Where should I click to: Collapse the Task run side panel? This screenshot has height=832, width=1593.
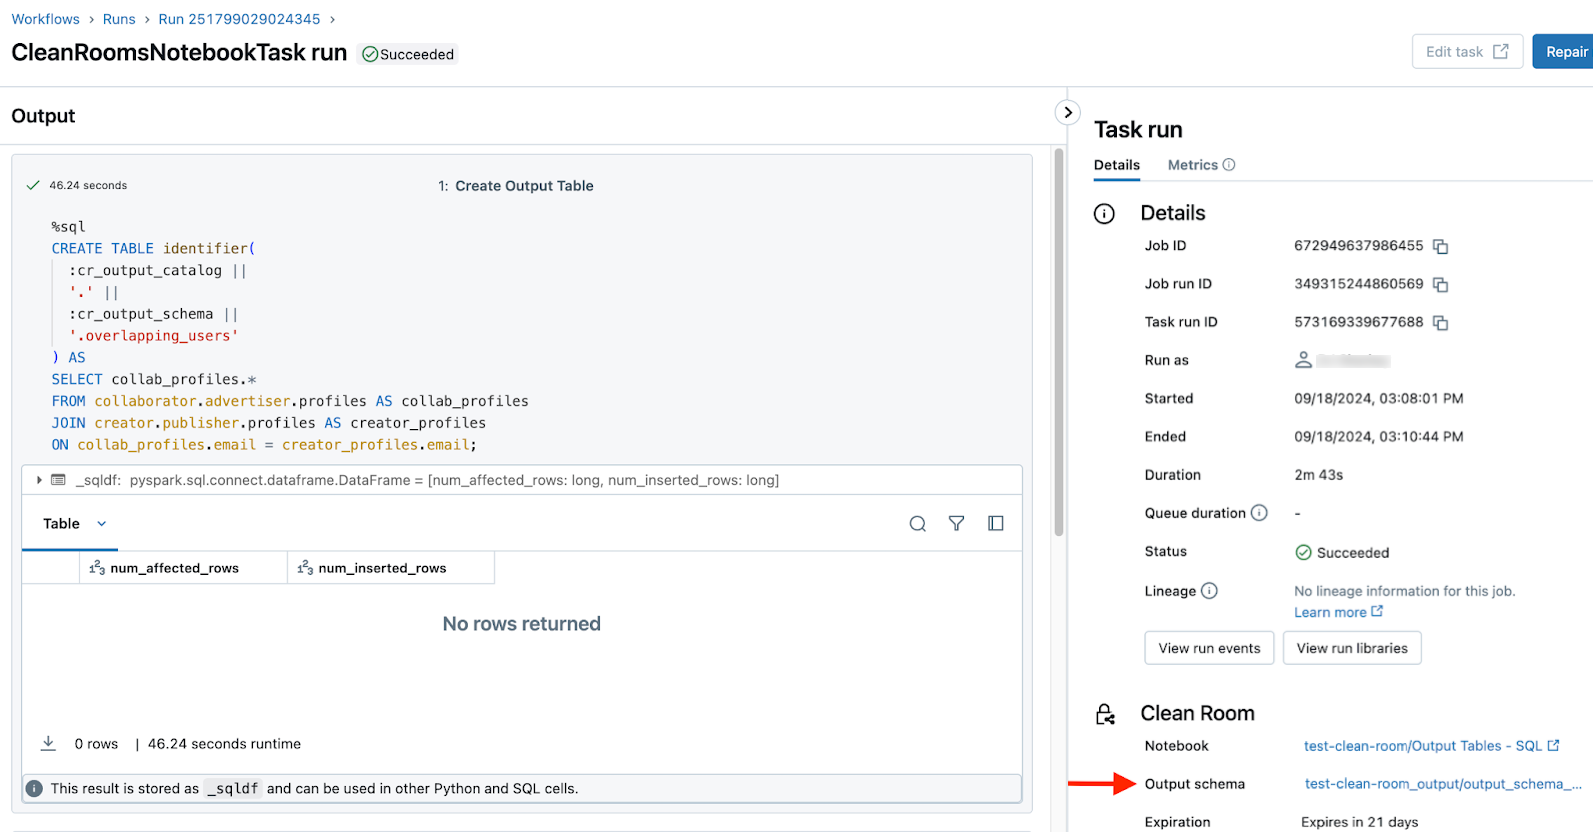click(1067, 113)
